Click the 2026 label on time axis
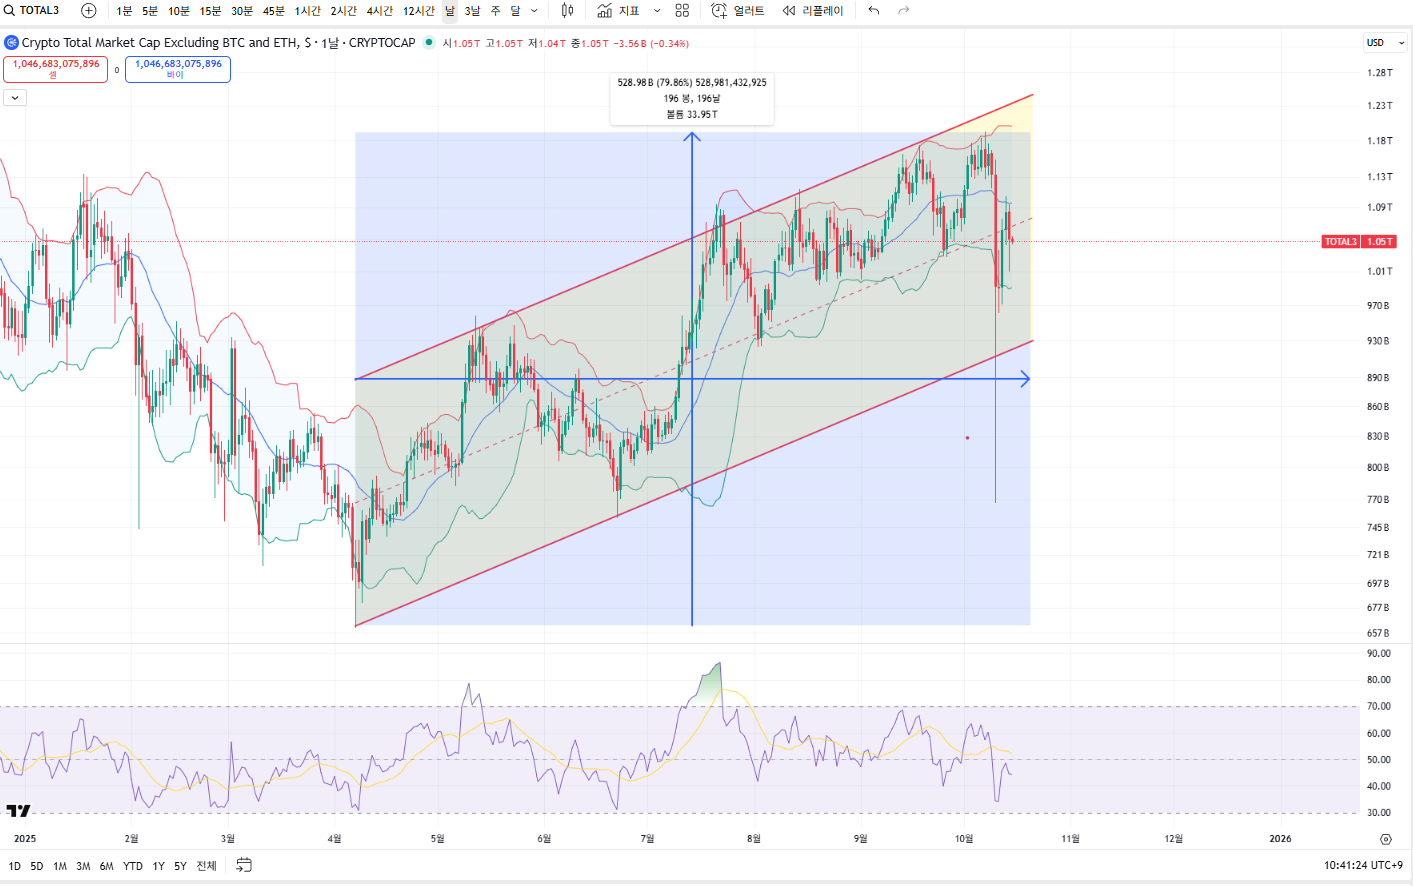This screenshot has height=886, width=1413. [x=1280, y=839]
